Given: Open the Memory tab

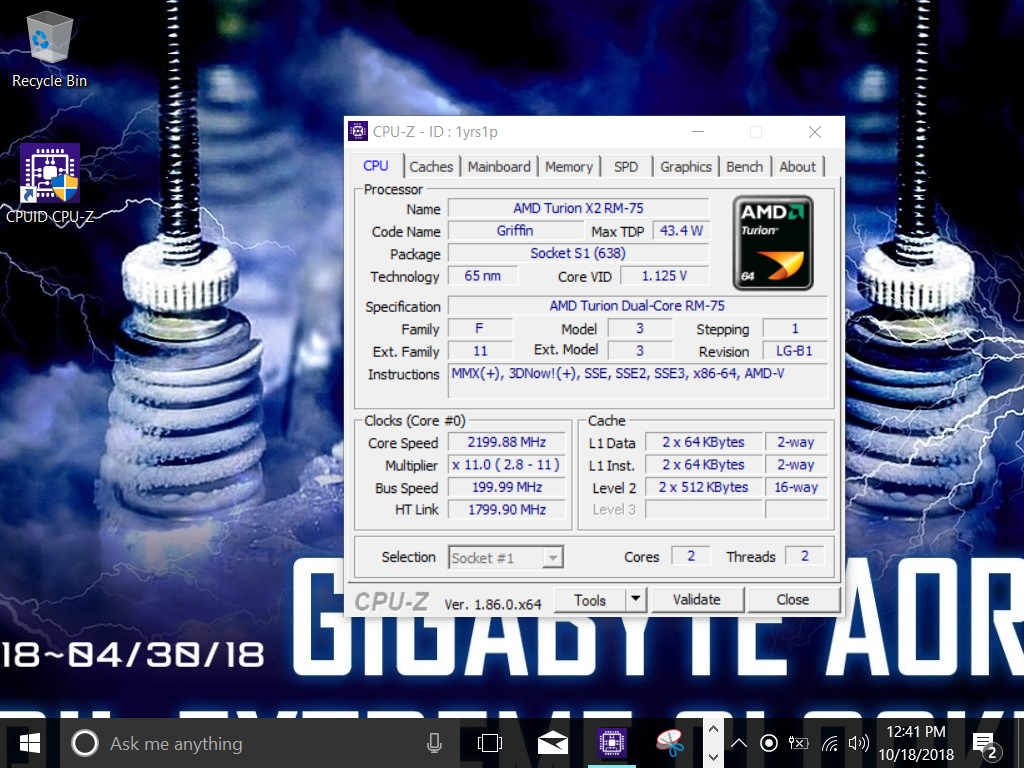Looking at the screenshot, I should 569,167.
